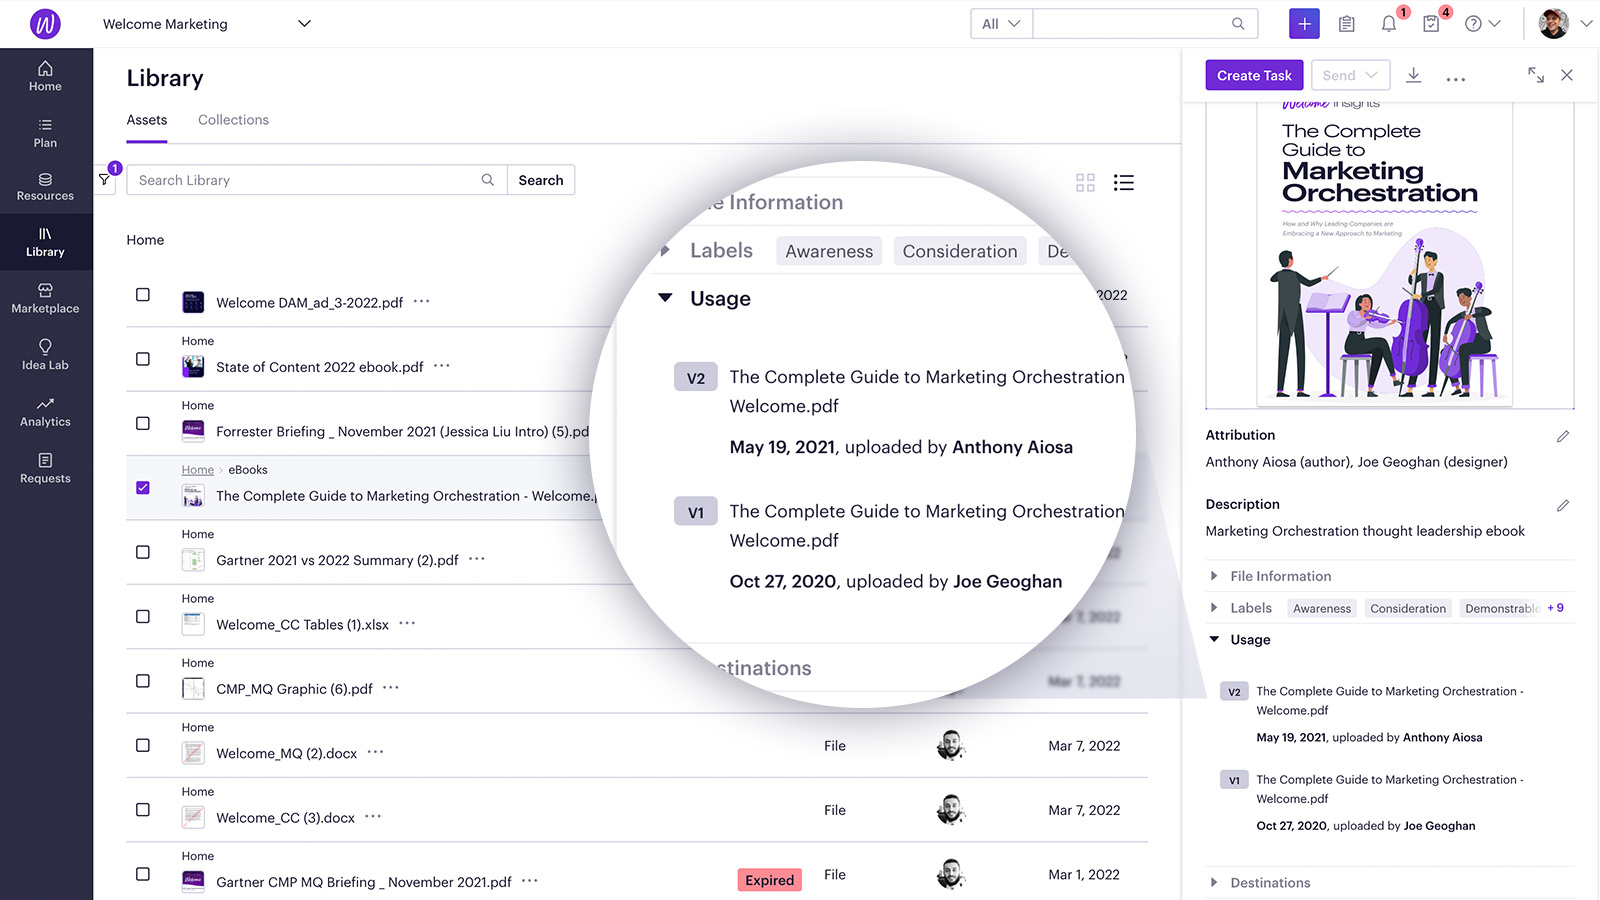Open Analytics in the sidebar
This screenshot has width=1600, height=900.
[x=45, y=412]
